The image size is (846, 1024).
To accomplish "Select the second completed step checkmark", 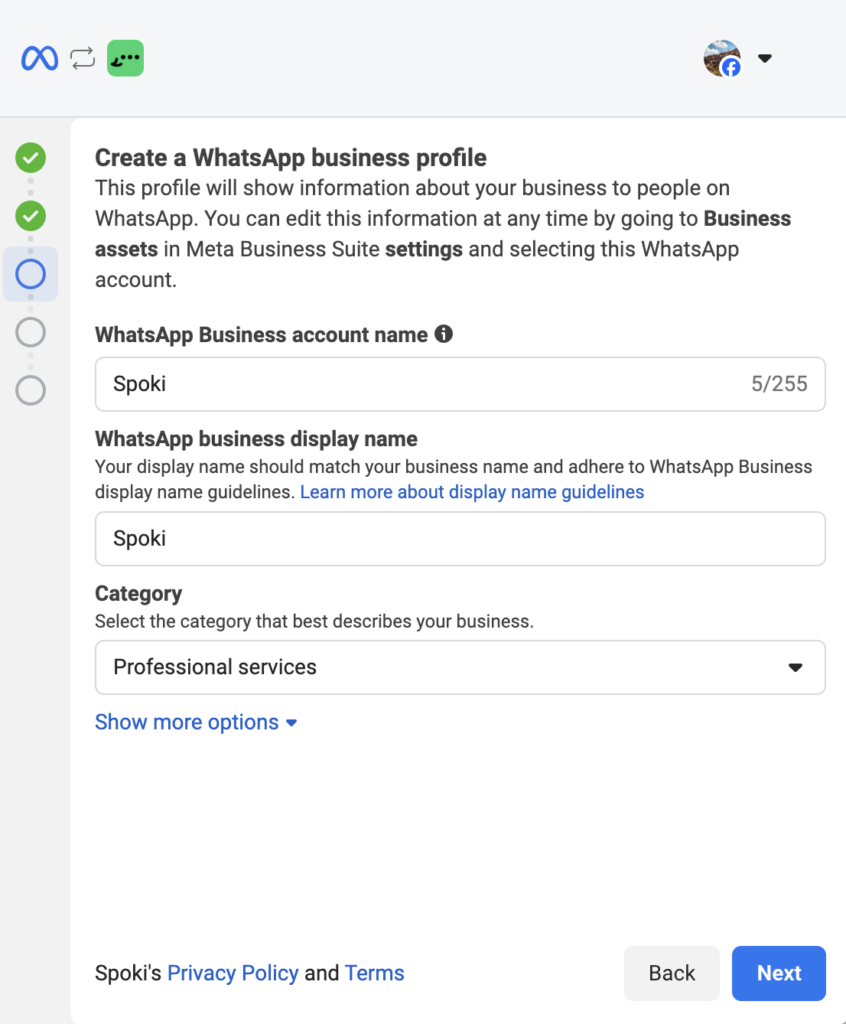I will pyautogui.click(x=31, y=215).
